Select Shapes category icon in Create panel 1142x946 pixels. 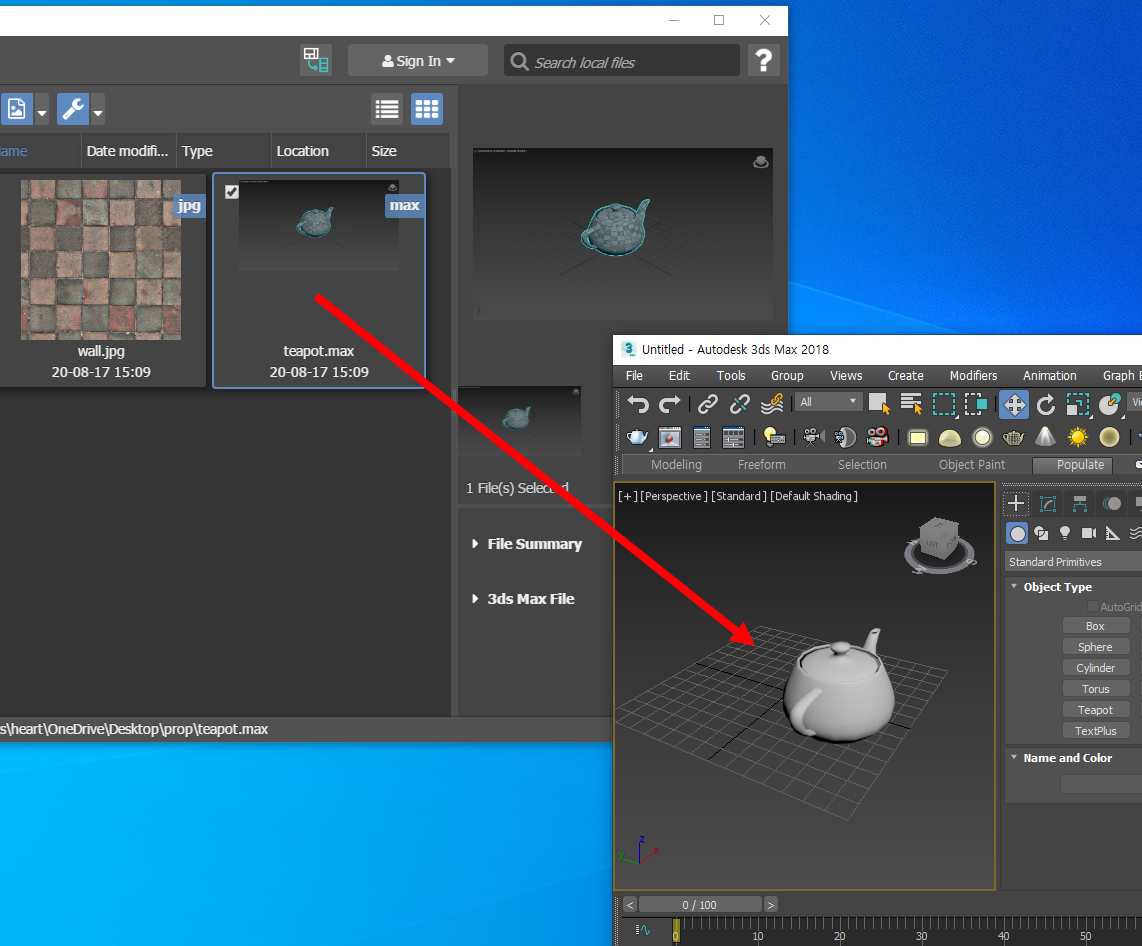1041,534
